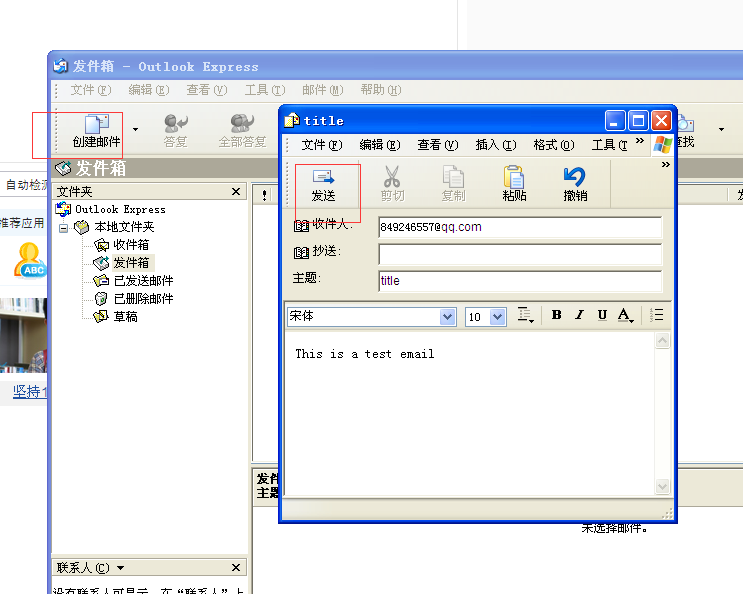Viewport: 743px width, 594px height.
Task: Open 查看(V) menu in compose window
Action: (437, 144)
